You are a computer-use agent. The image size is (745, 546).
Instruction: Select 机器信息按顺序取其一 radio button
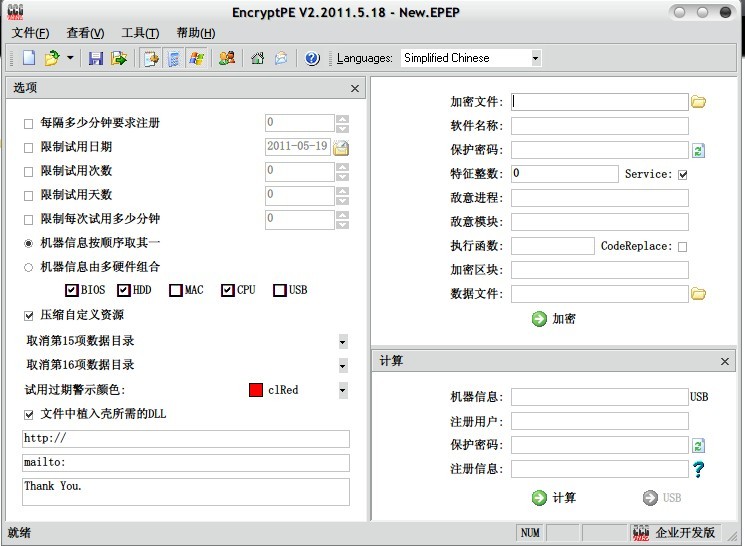click(29, 243)
